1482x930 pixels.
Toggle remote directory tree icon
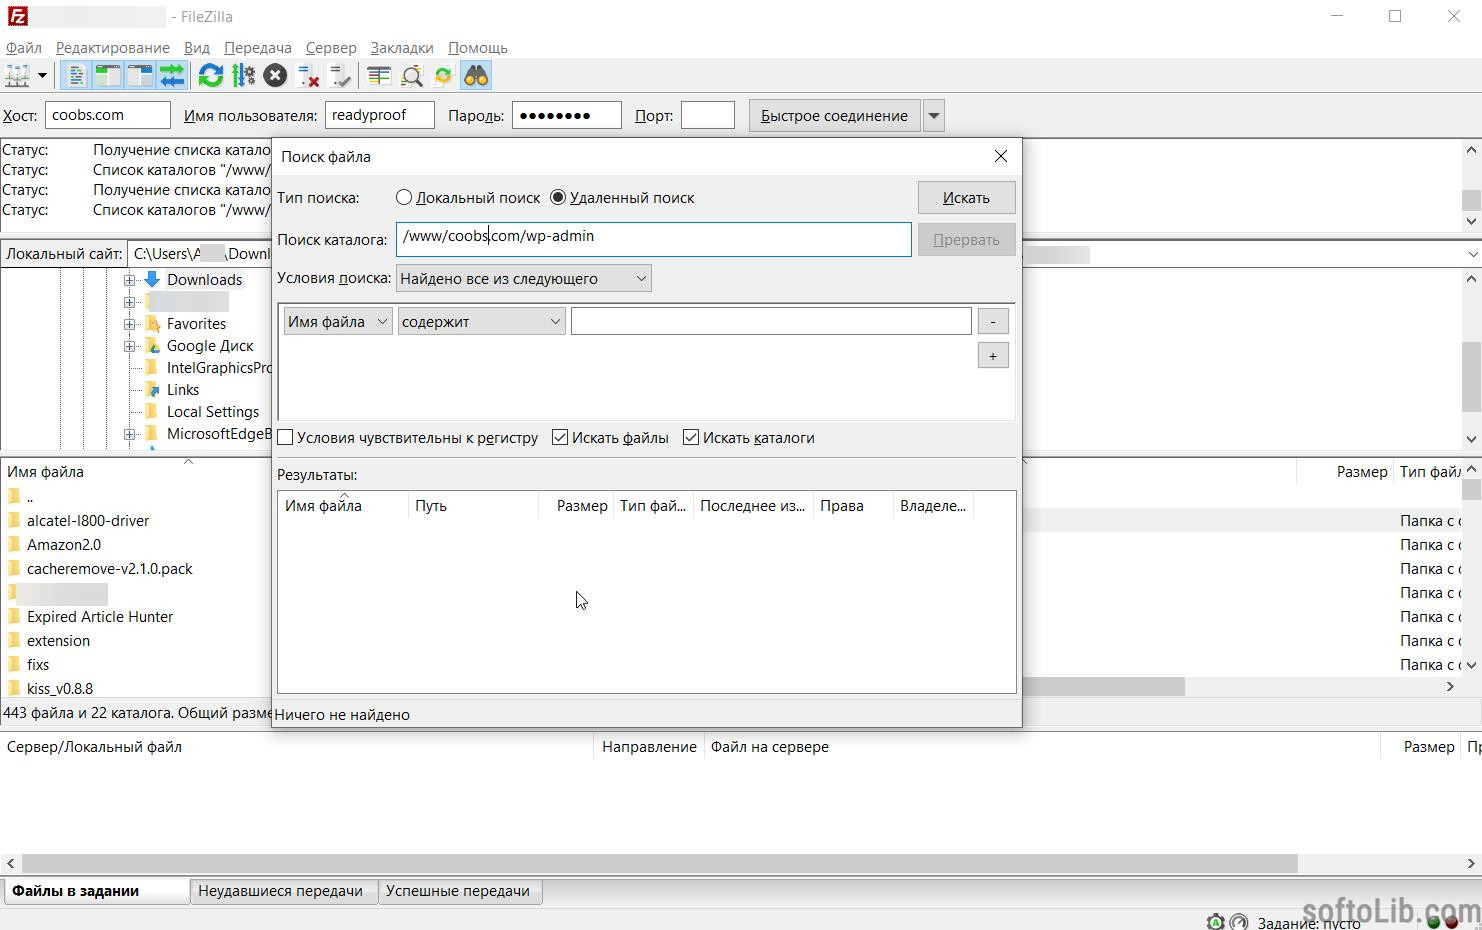(x=140, y=76)
